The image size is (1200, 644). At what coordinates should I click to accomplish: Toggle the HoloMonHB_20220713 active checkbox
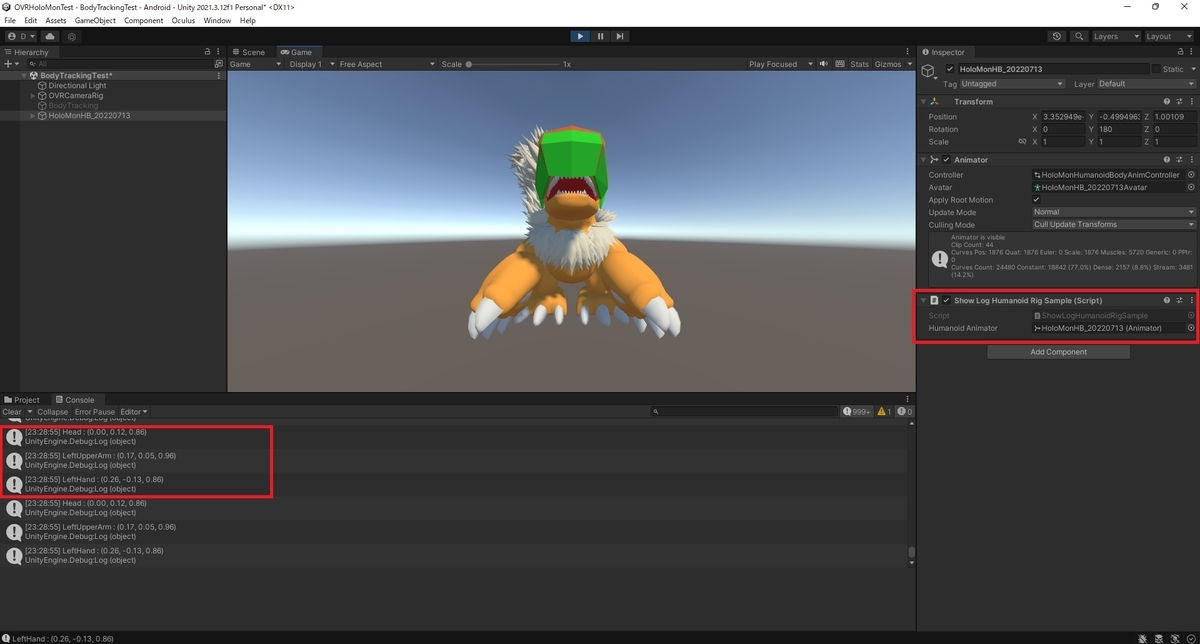pos(950,69)
